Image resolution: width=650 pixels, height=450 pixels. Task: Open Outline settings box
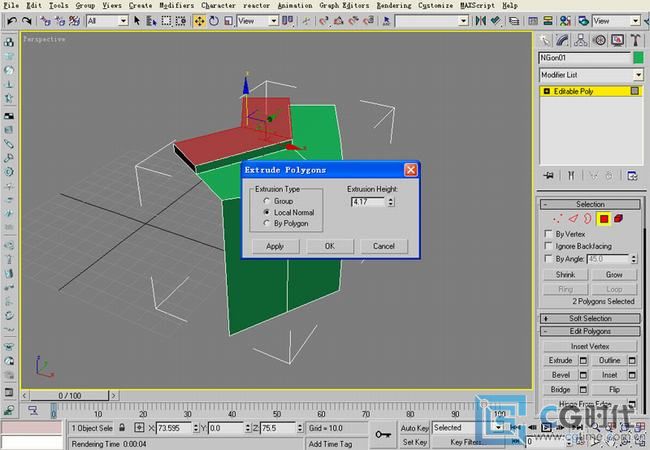click(x=632, y=360)
